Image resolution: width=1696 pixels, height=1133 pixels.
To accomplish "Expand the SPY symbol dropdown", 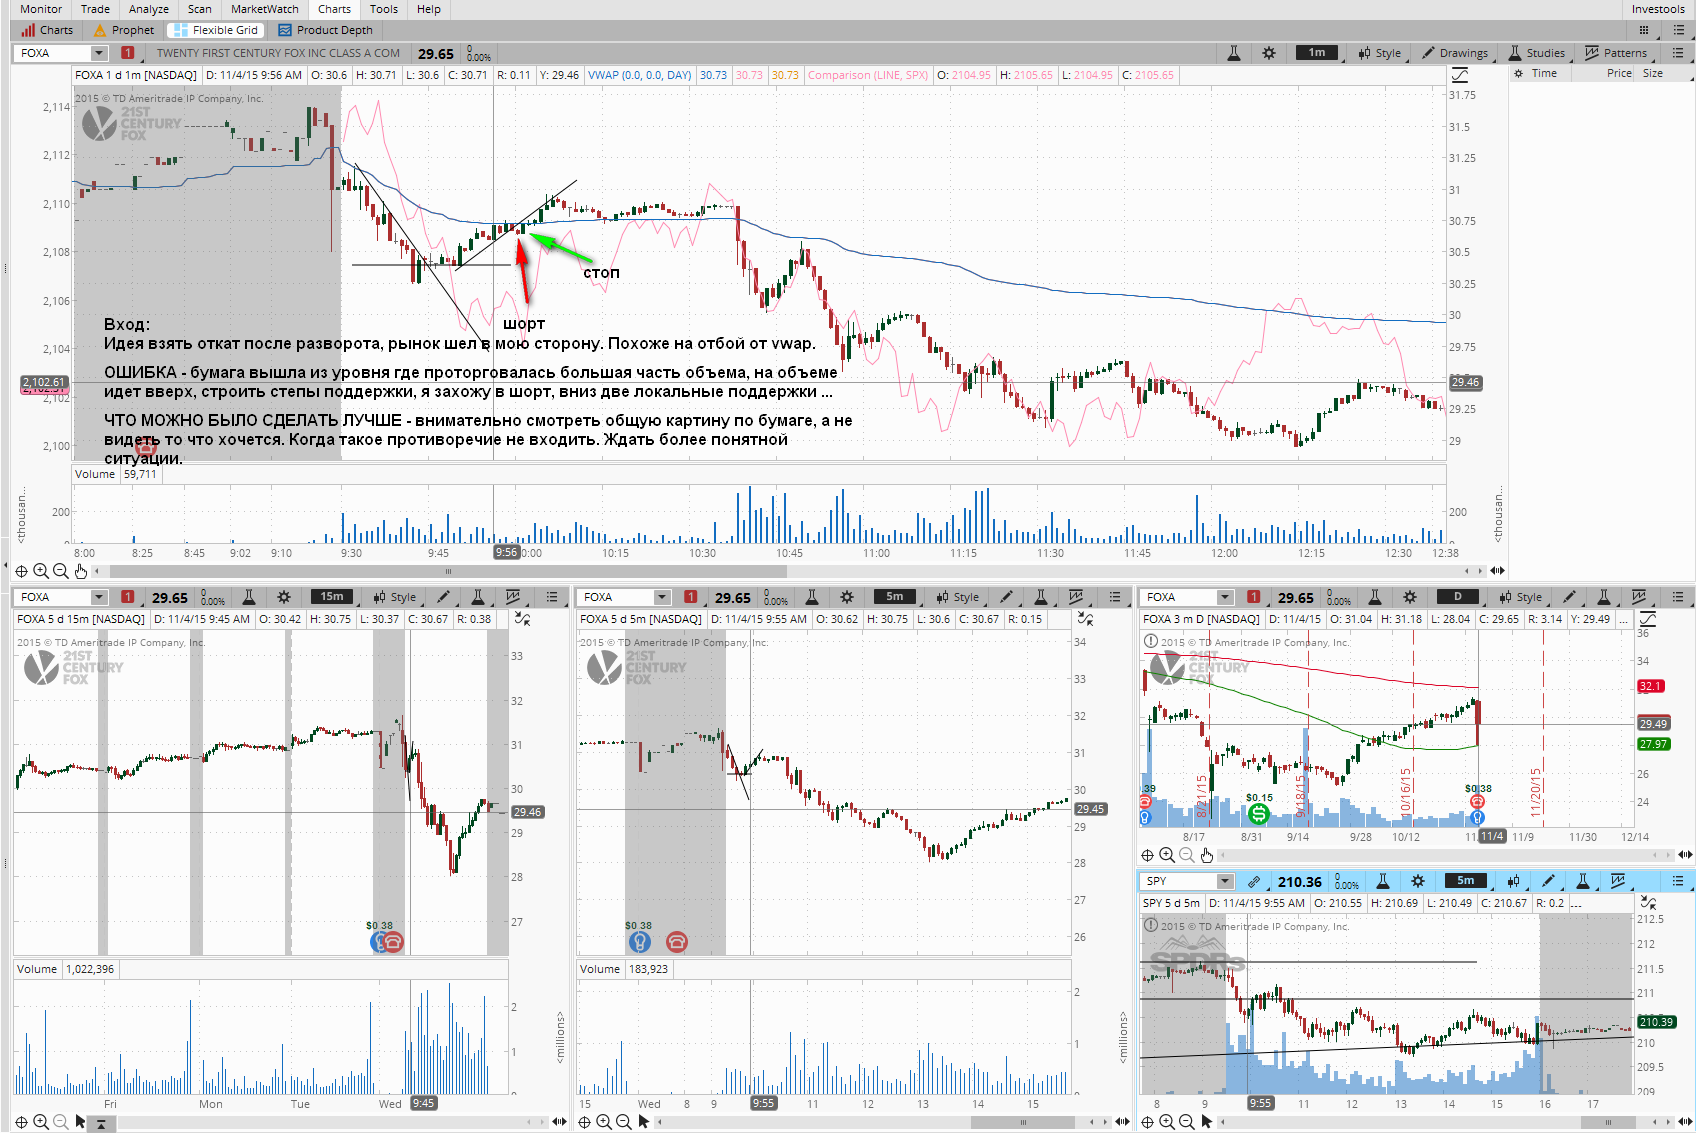I will pyautogui.click(x=1225, y=881).
